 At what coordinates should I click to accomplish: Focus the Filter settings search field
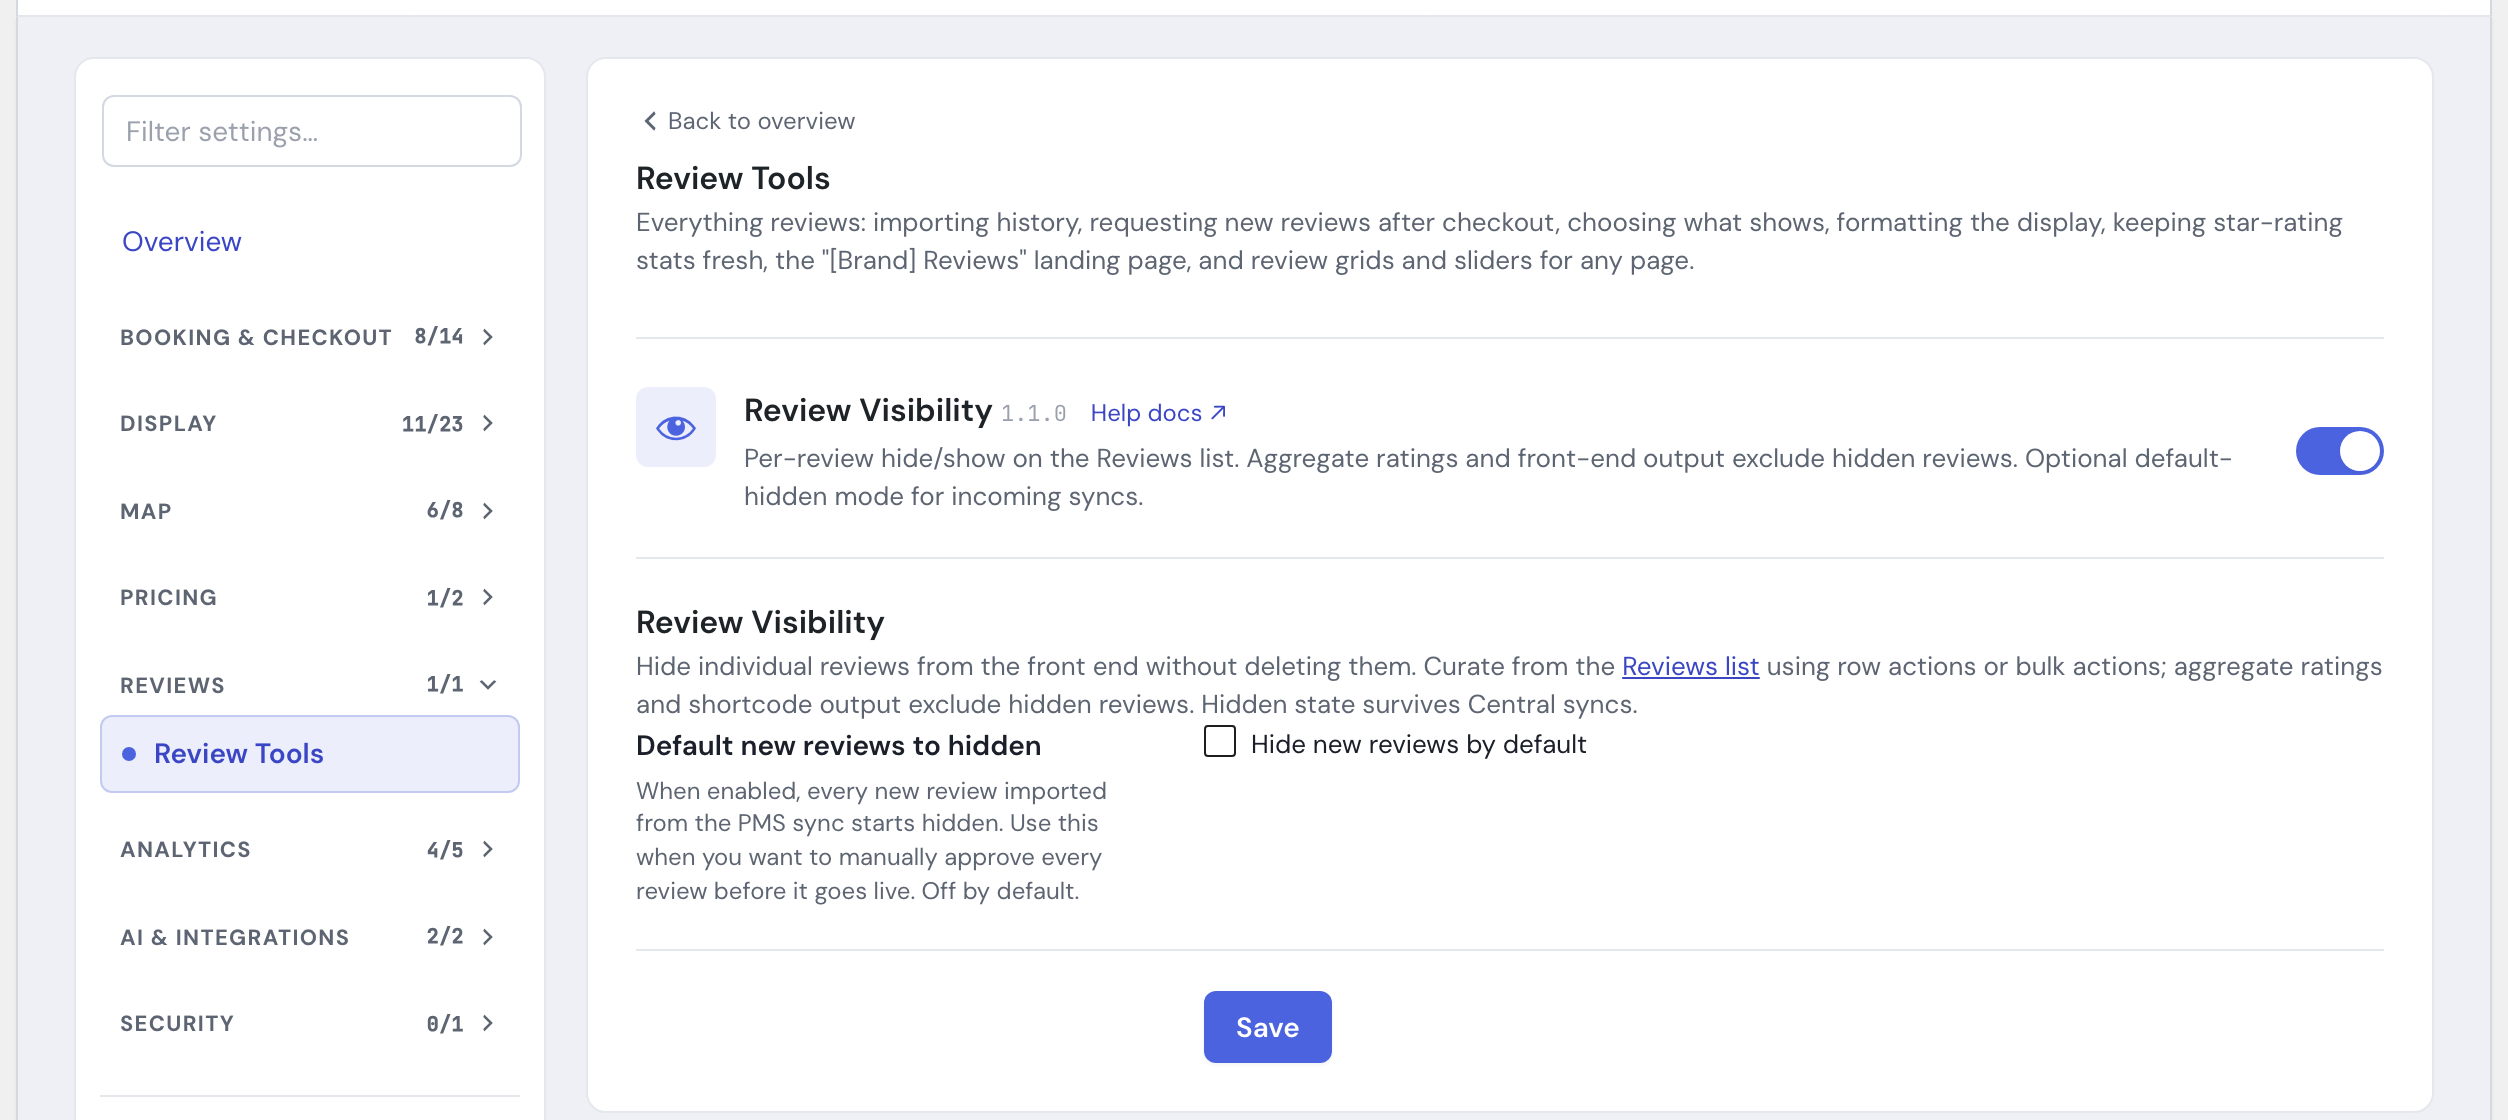312,131
